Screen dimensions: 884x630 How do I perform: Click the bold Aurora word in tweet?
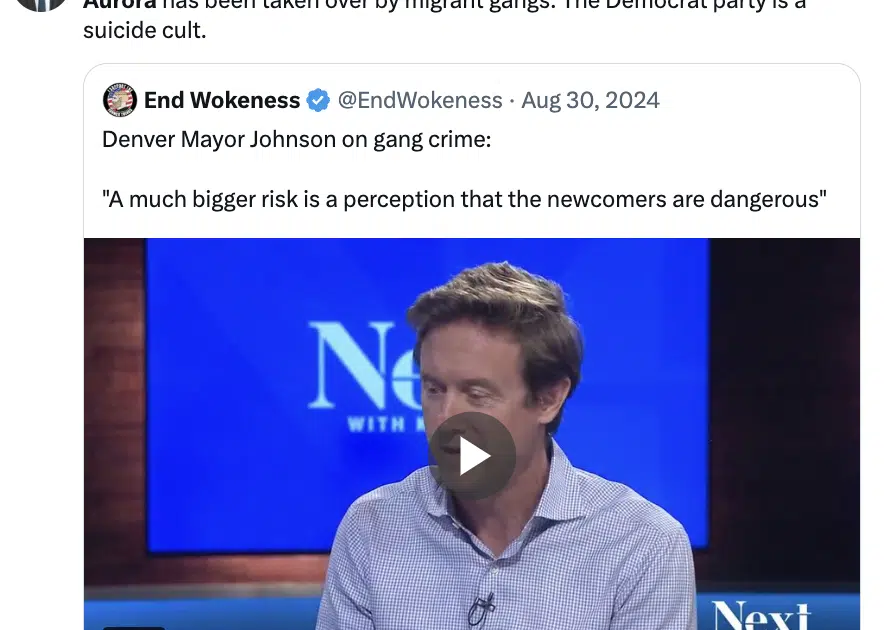120,5
